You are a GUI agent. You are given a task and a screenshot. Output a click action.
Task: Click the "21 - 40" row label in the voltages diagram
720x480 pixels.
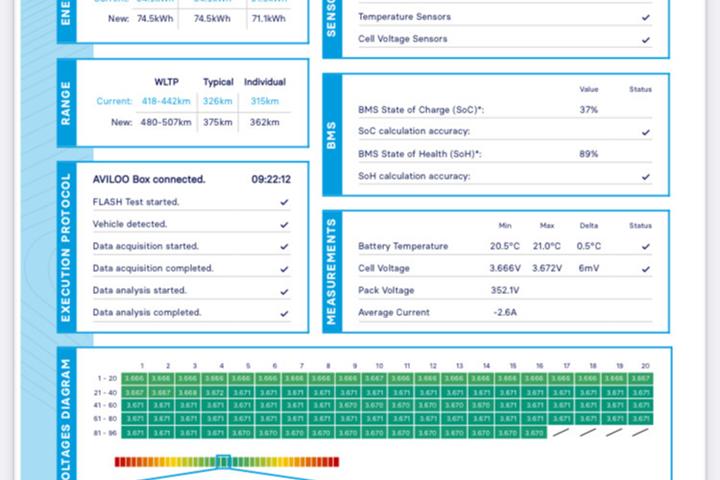[x=105, y=393]
